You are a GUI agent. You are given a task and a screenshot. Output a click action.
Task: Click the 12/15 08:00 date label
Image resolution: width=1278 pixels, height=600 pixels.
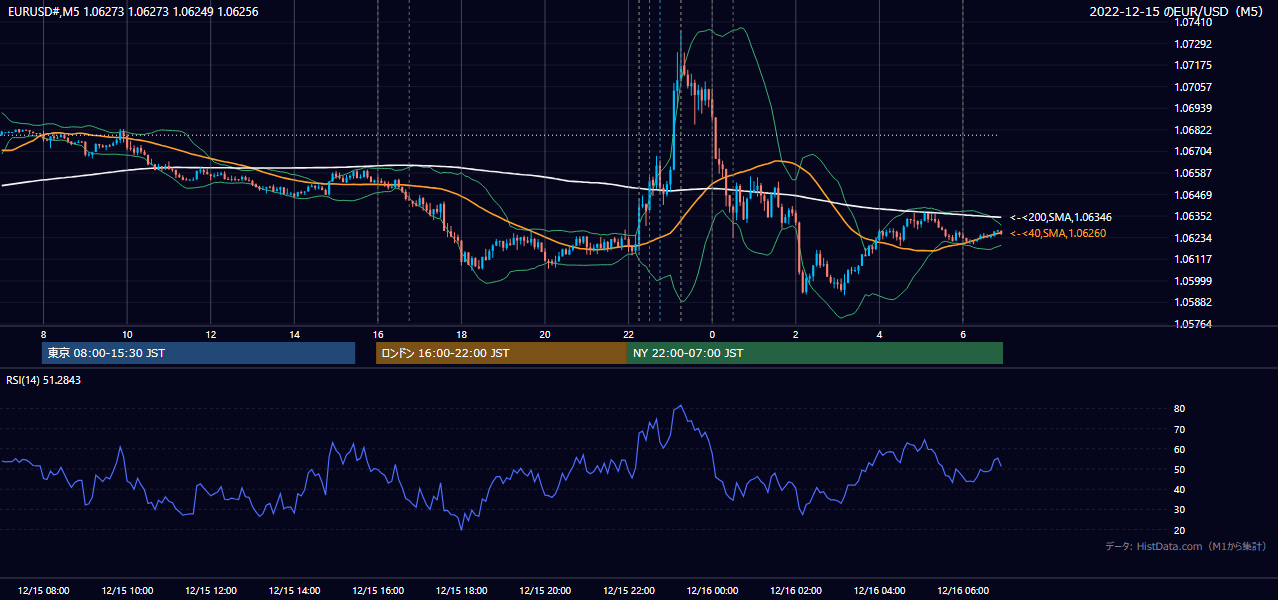tap(44, 591)
